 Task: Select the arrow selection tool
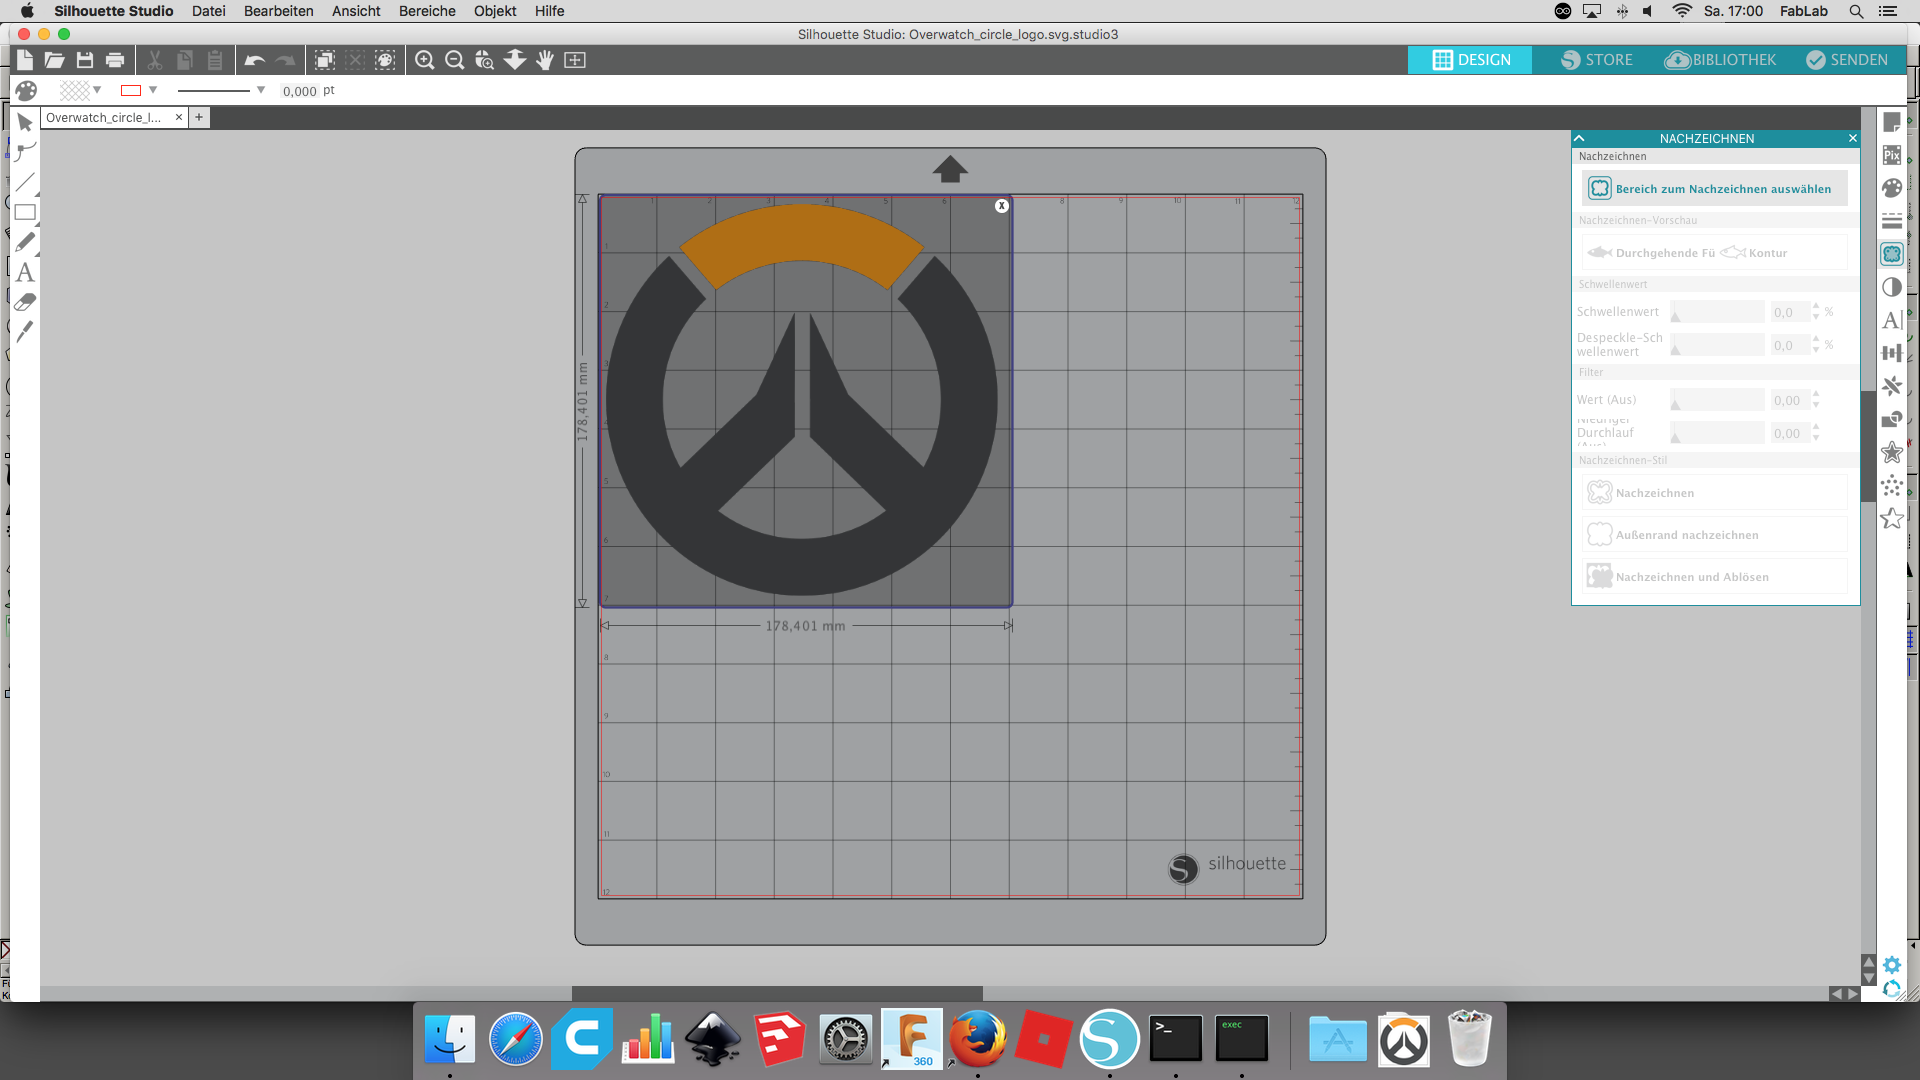(25, 123)
